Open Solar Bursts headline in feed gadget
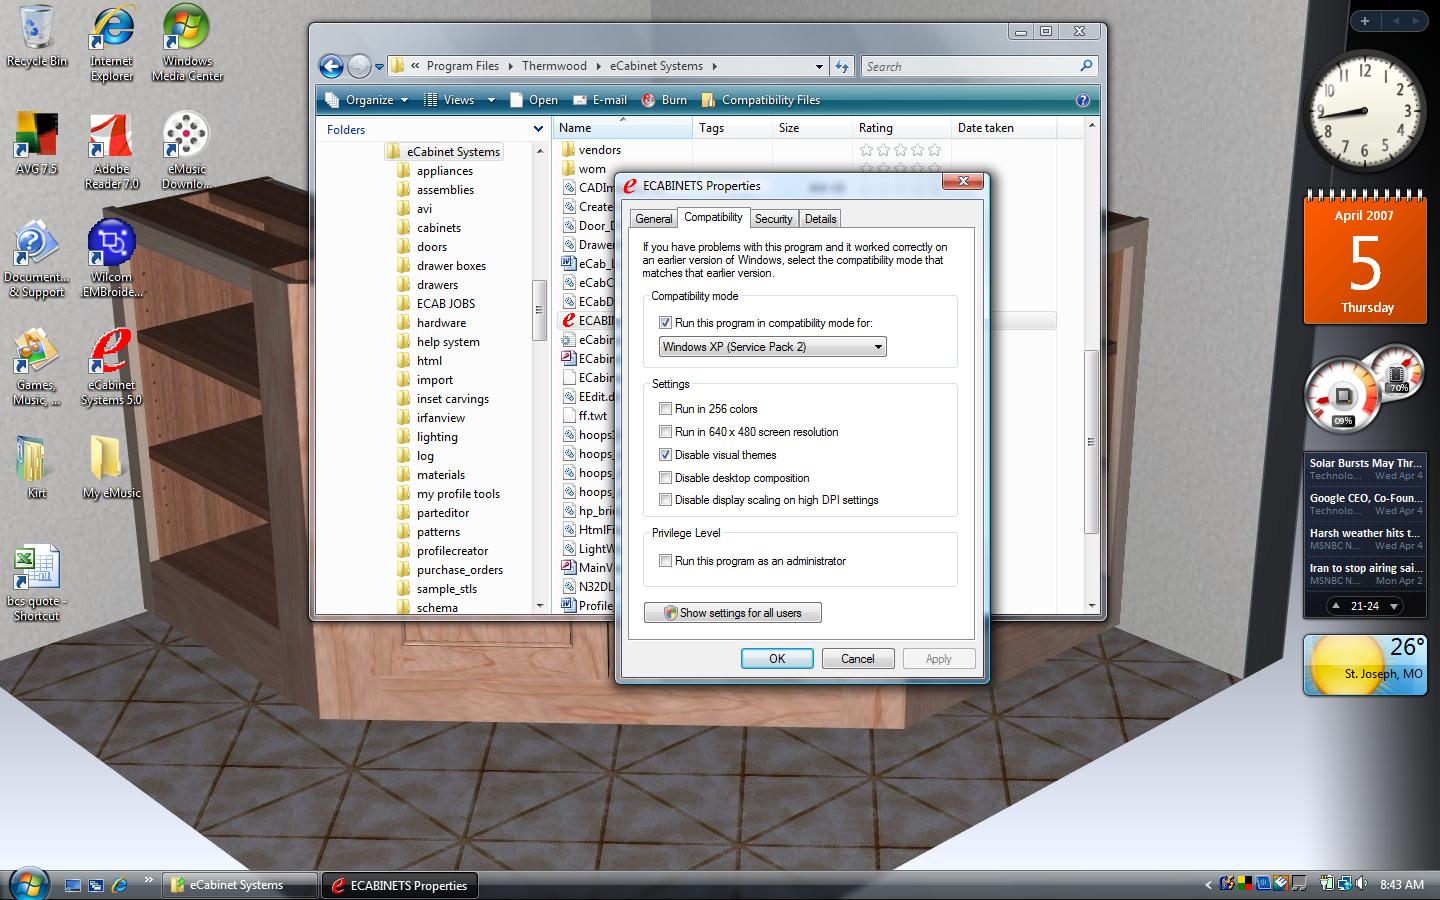Viewport: 1440px width, 900px height. (x=1365, y=469)
